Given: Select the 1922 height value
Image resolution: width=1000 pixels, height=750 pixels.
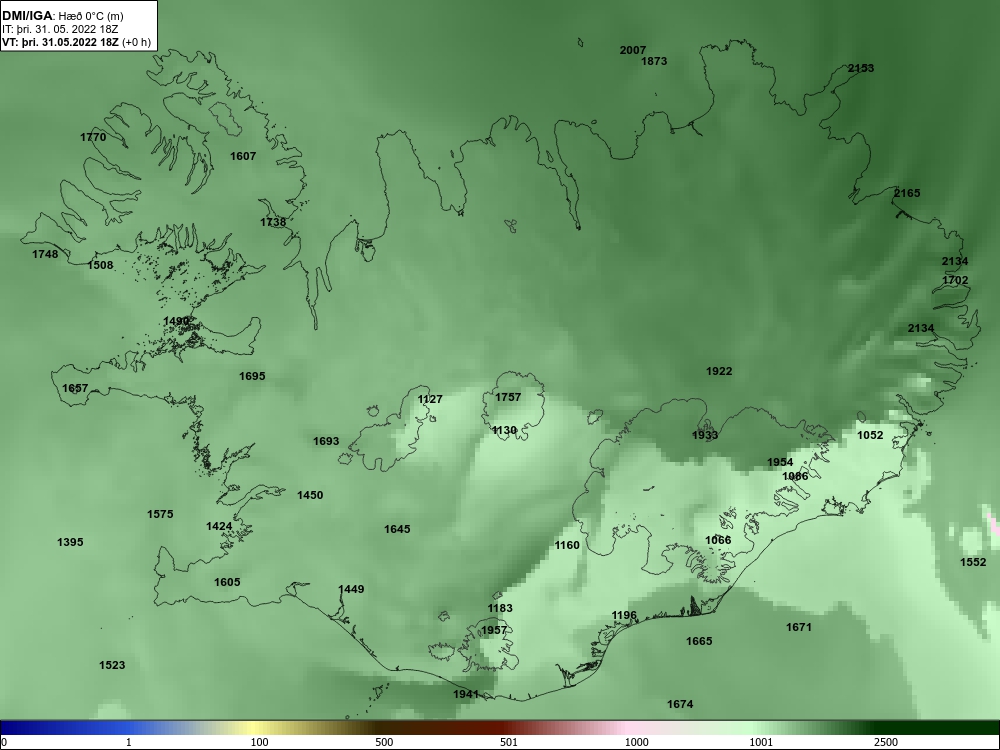Looking at the screenshot, I should pos(719,371).
